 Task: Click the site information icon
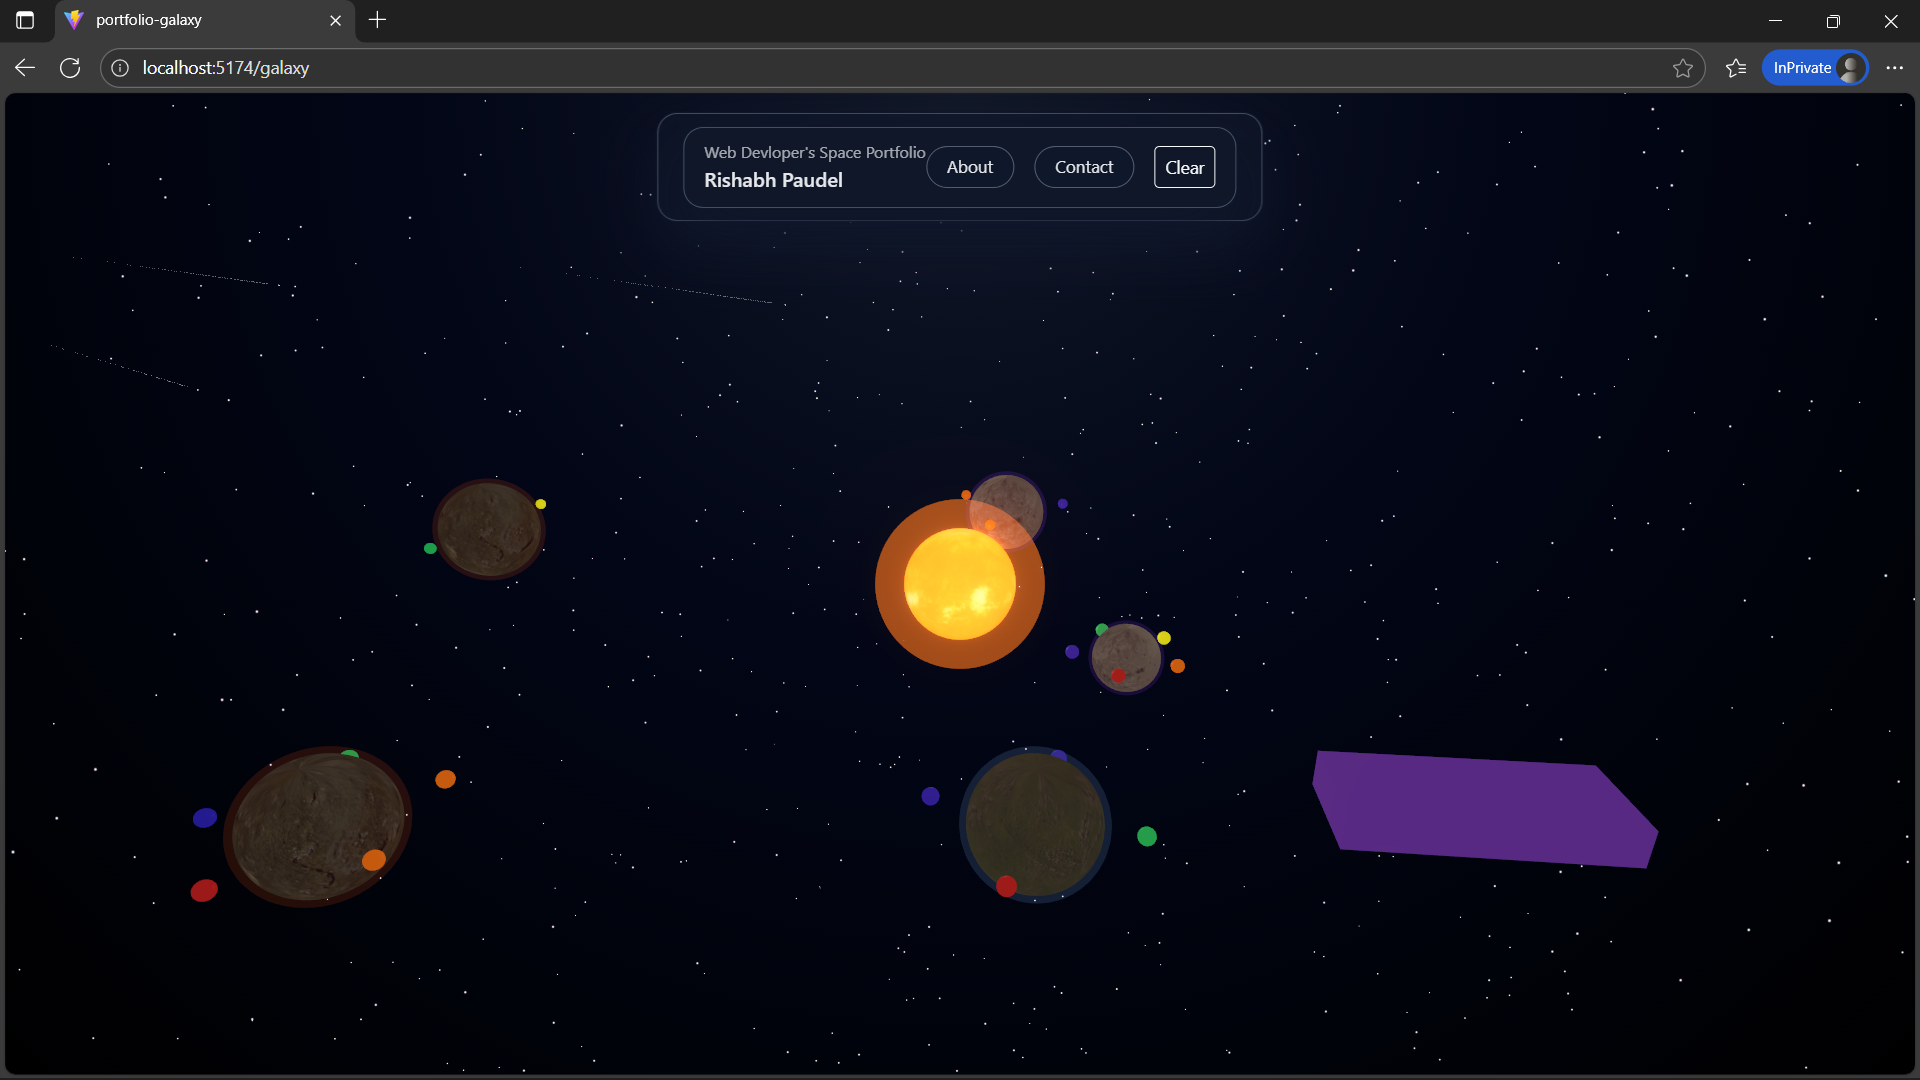[120, 68]
